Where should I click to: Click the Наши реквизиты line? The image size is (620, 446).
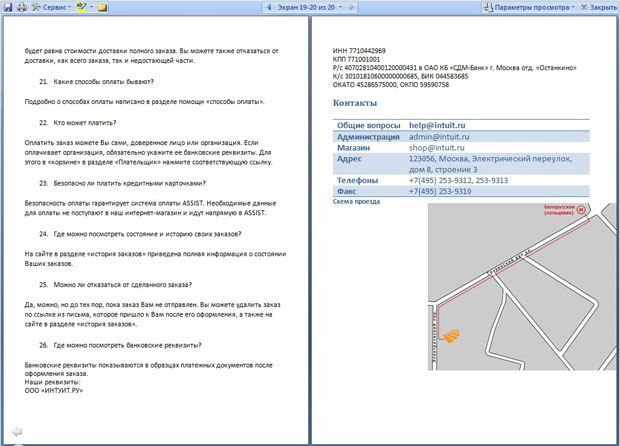pyautogui.click(x=52, y=382)
